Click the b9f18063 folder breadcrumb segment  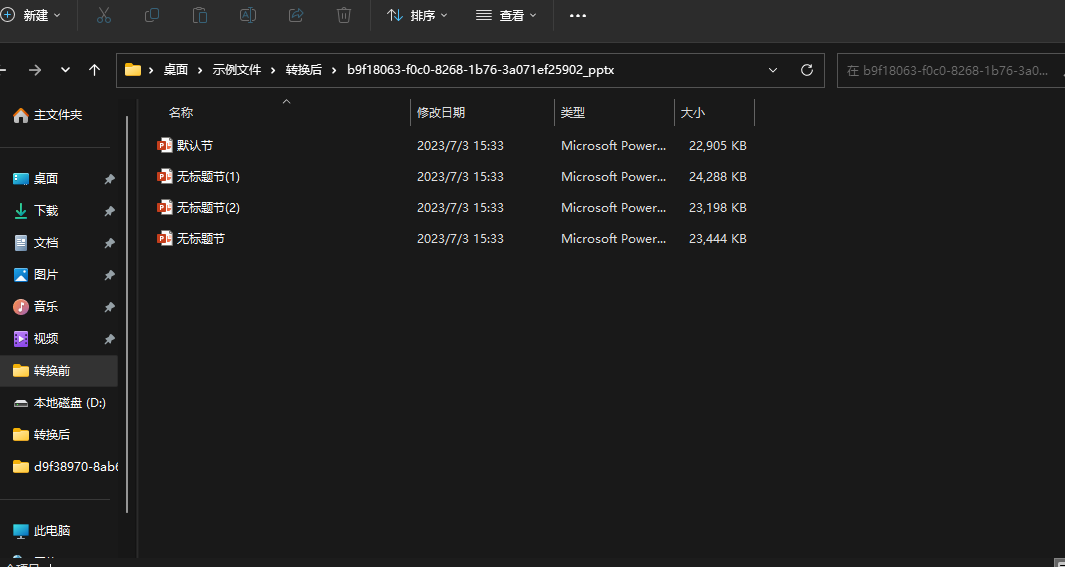(x=480, y=70)
